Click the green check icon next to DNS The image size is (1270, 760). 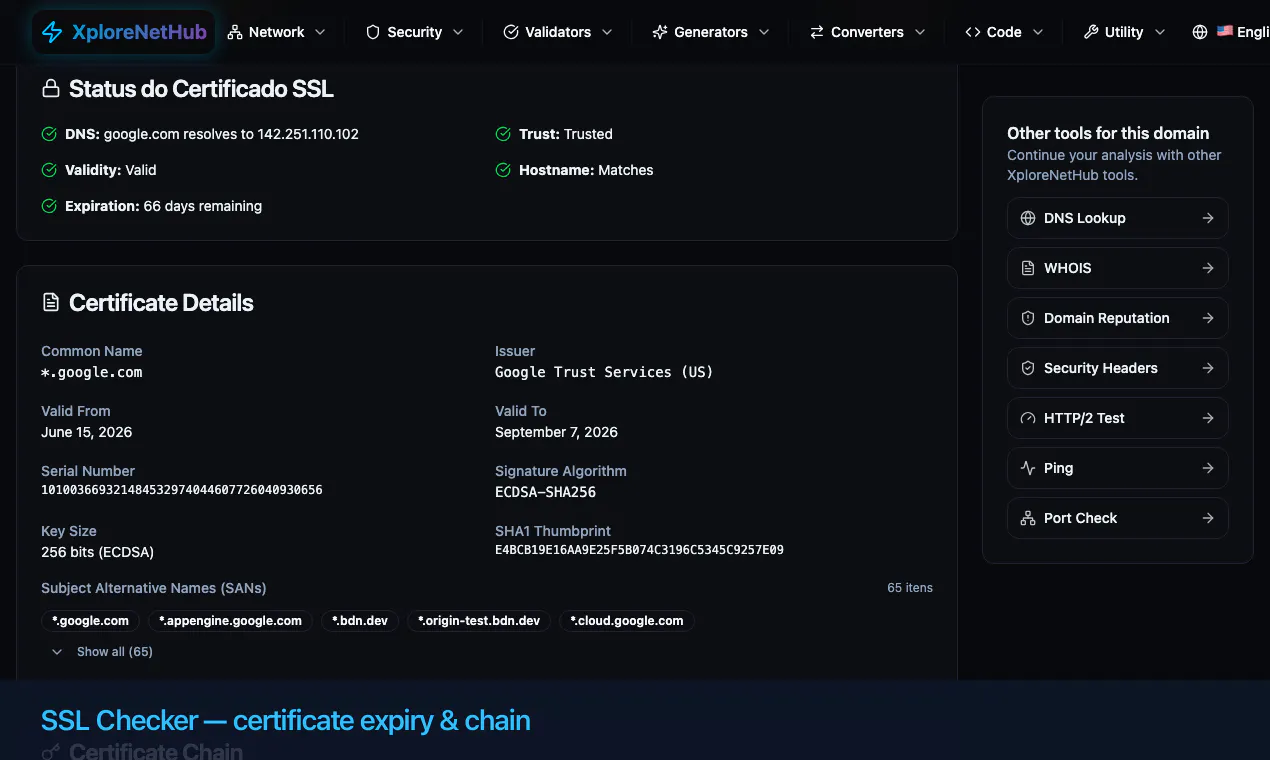pos(49,134)
